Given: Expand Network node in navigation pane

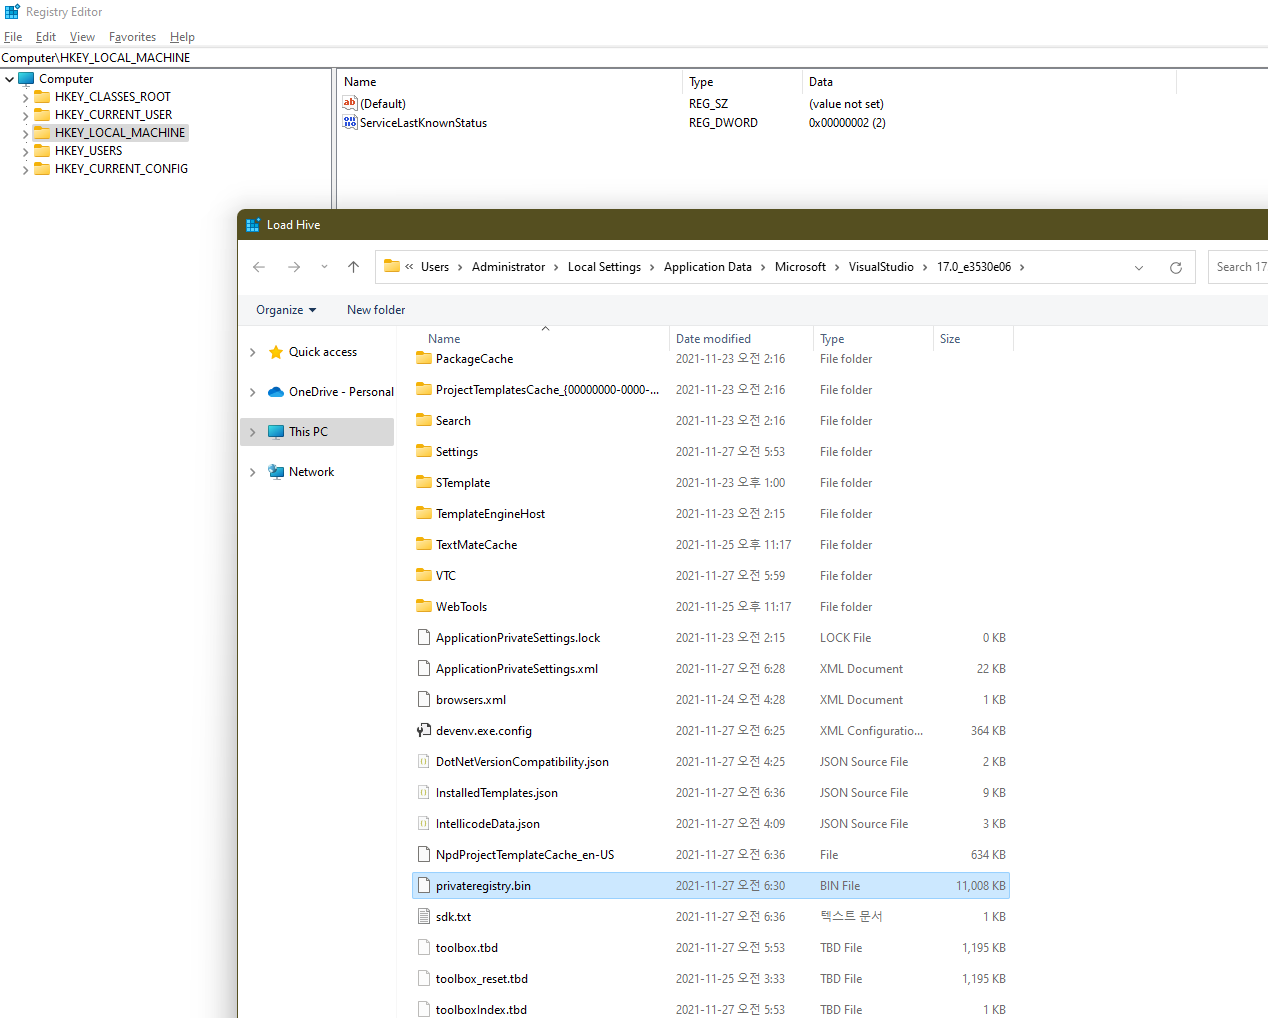Looking at the screenshot, I should coord(252,472).
